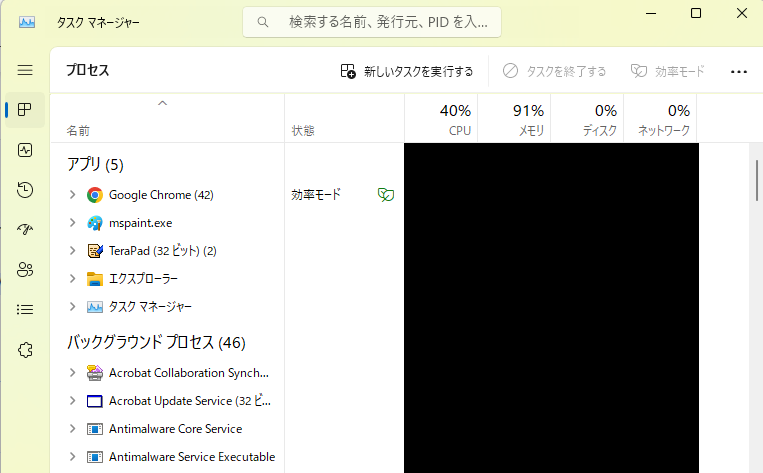Click the vertical scrollbar thumb
Image resolution: width=763 pixels, height=473 pixels.
click(757, 180)
